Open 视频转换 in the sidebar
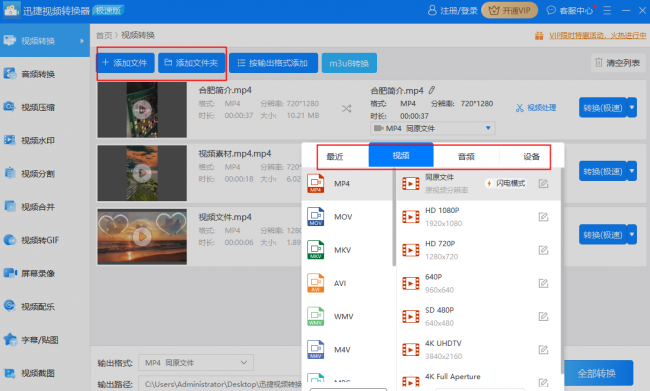The width and height of the screenshot is (650, 391). 45,41
